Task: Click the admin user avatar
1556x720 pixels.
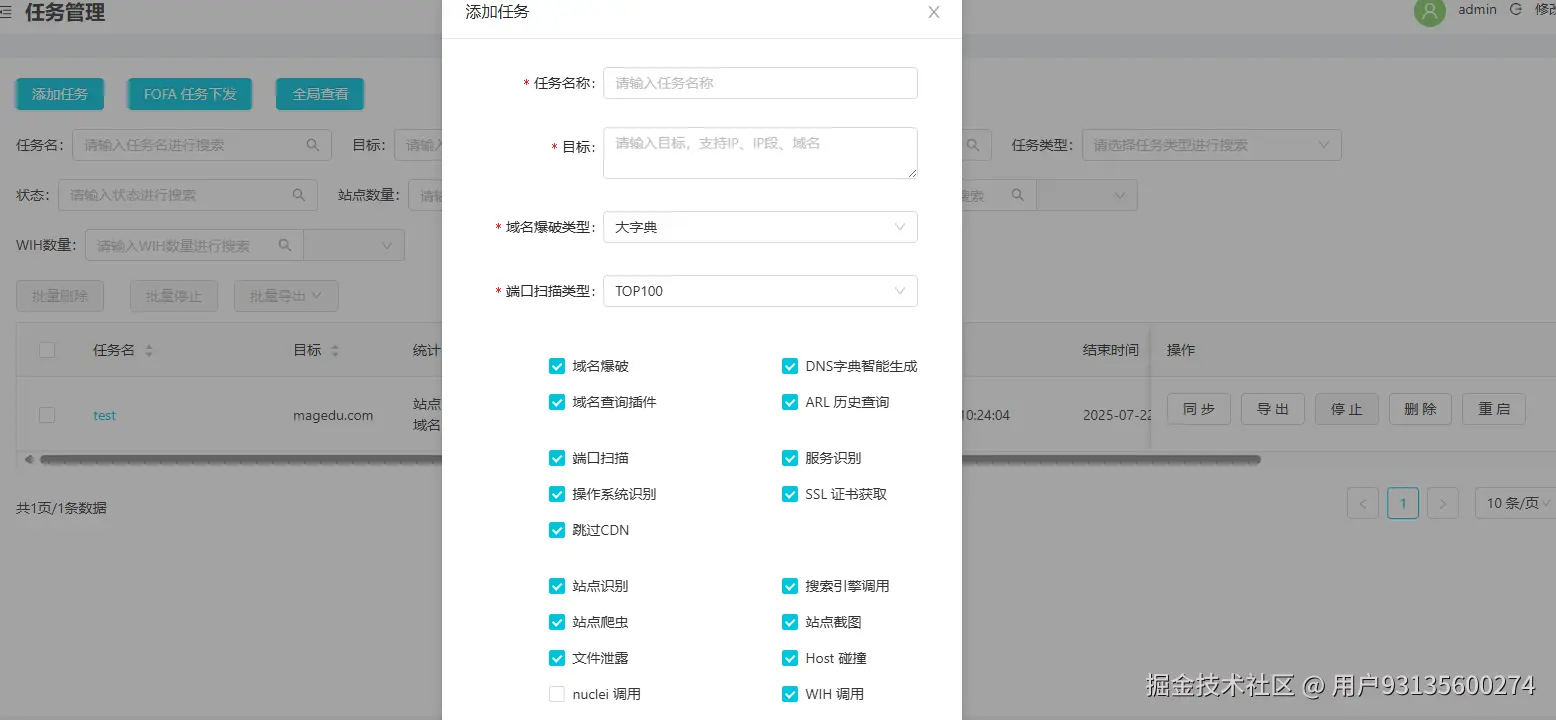Action: point(1430,11)
